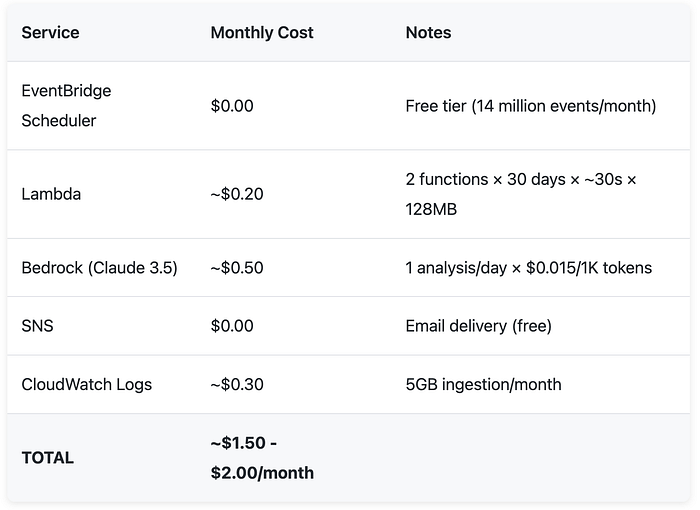This screenshot has width=700, height=510.
Task: Click the TOTAL row label
Action: [48, 458]
